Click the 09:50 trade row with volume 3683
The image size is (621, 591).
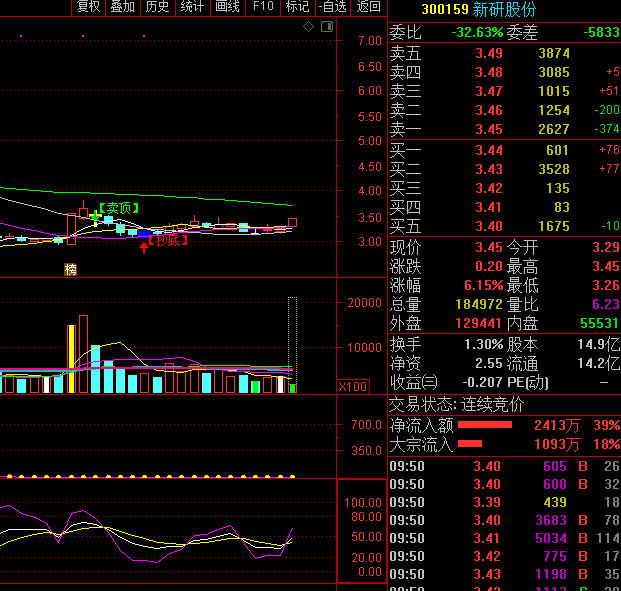(505, 520)
